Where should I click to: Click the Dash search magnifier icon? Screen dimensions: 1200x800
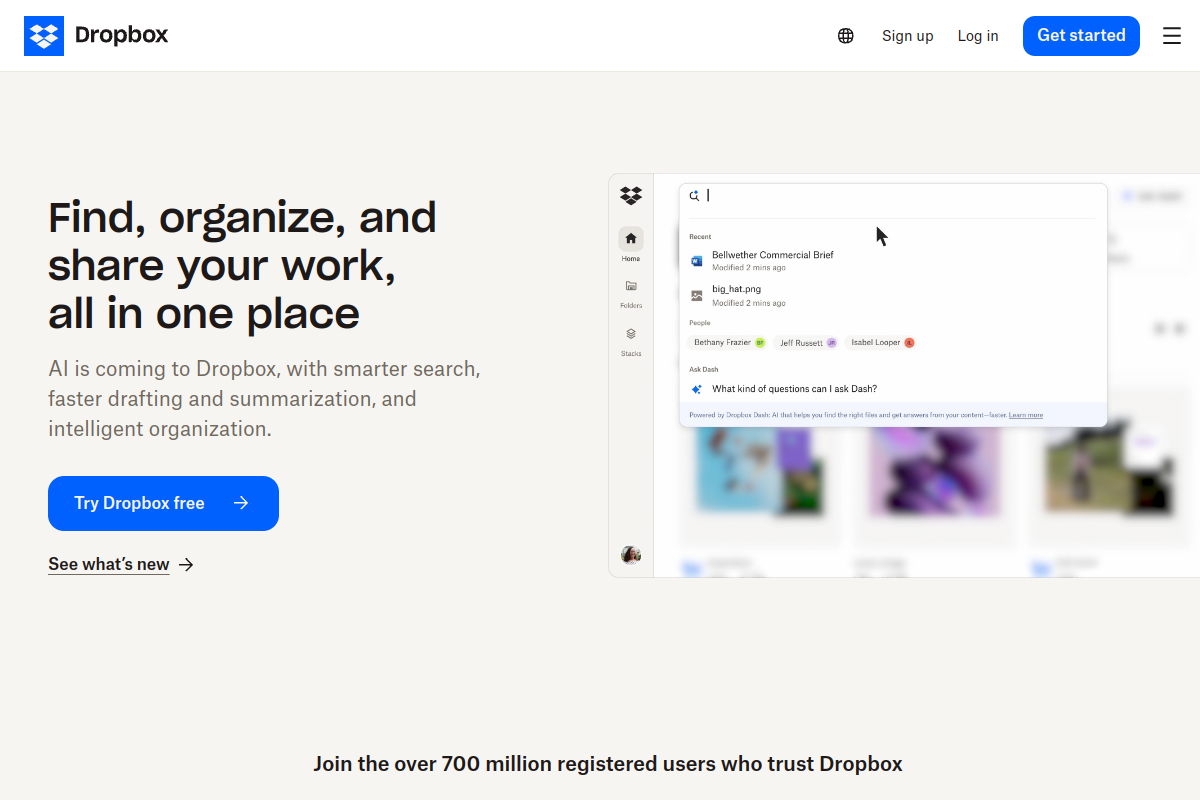(x=695, y=196)
